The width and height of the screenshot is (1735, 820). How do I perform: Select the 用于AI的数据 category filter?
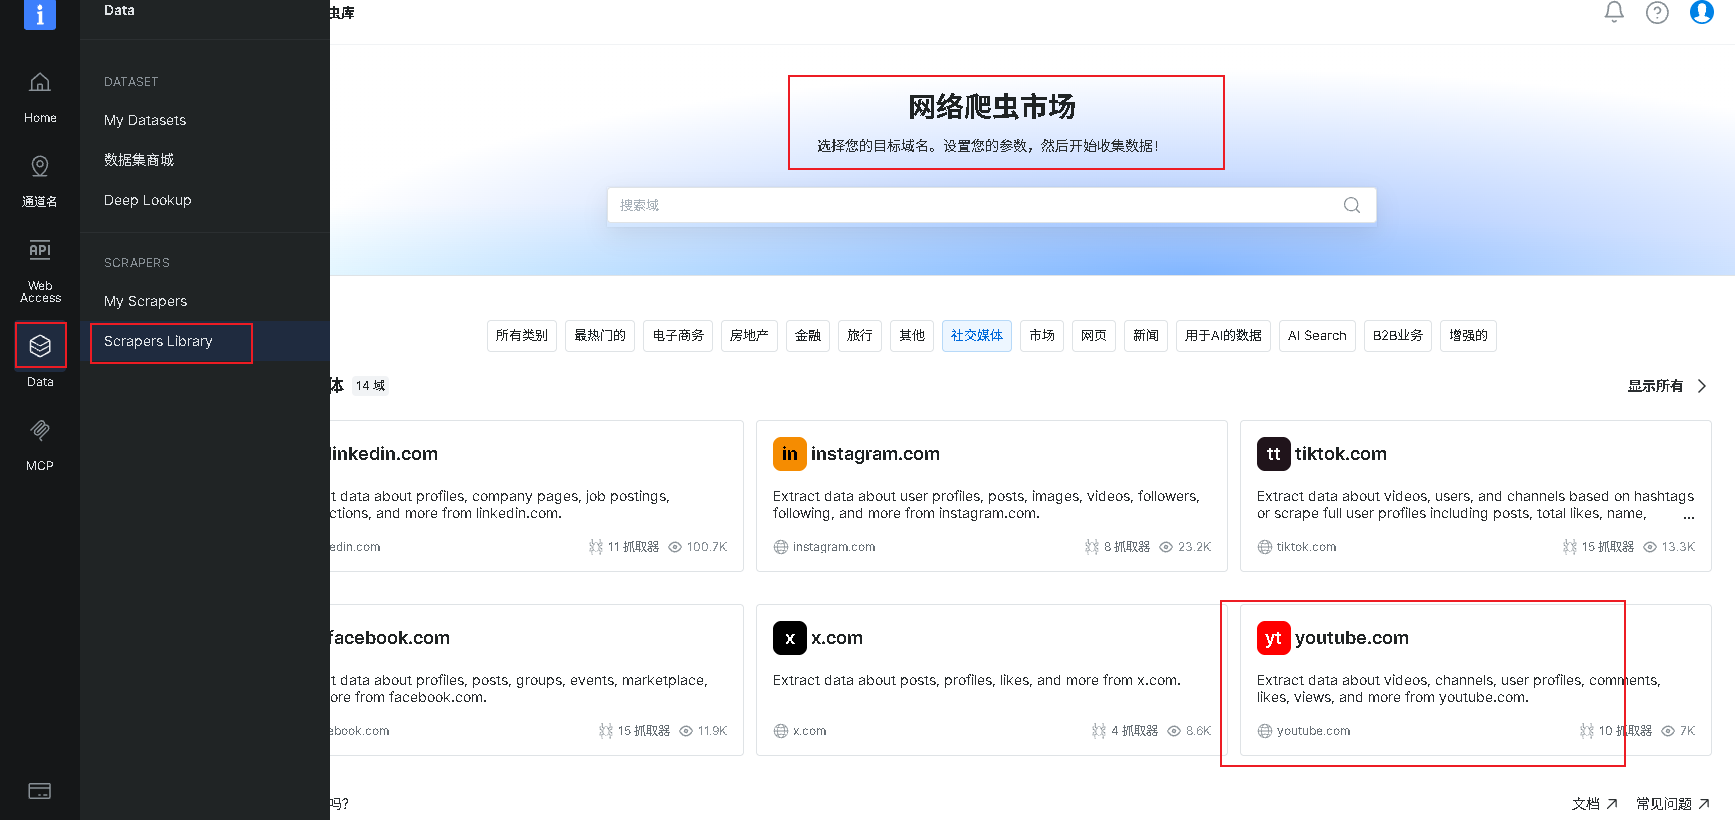pyautogui.click(x=1223, y=336)
